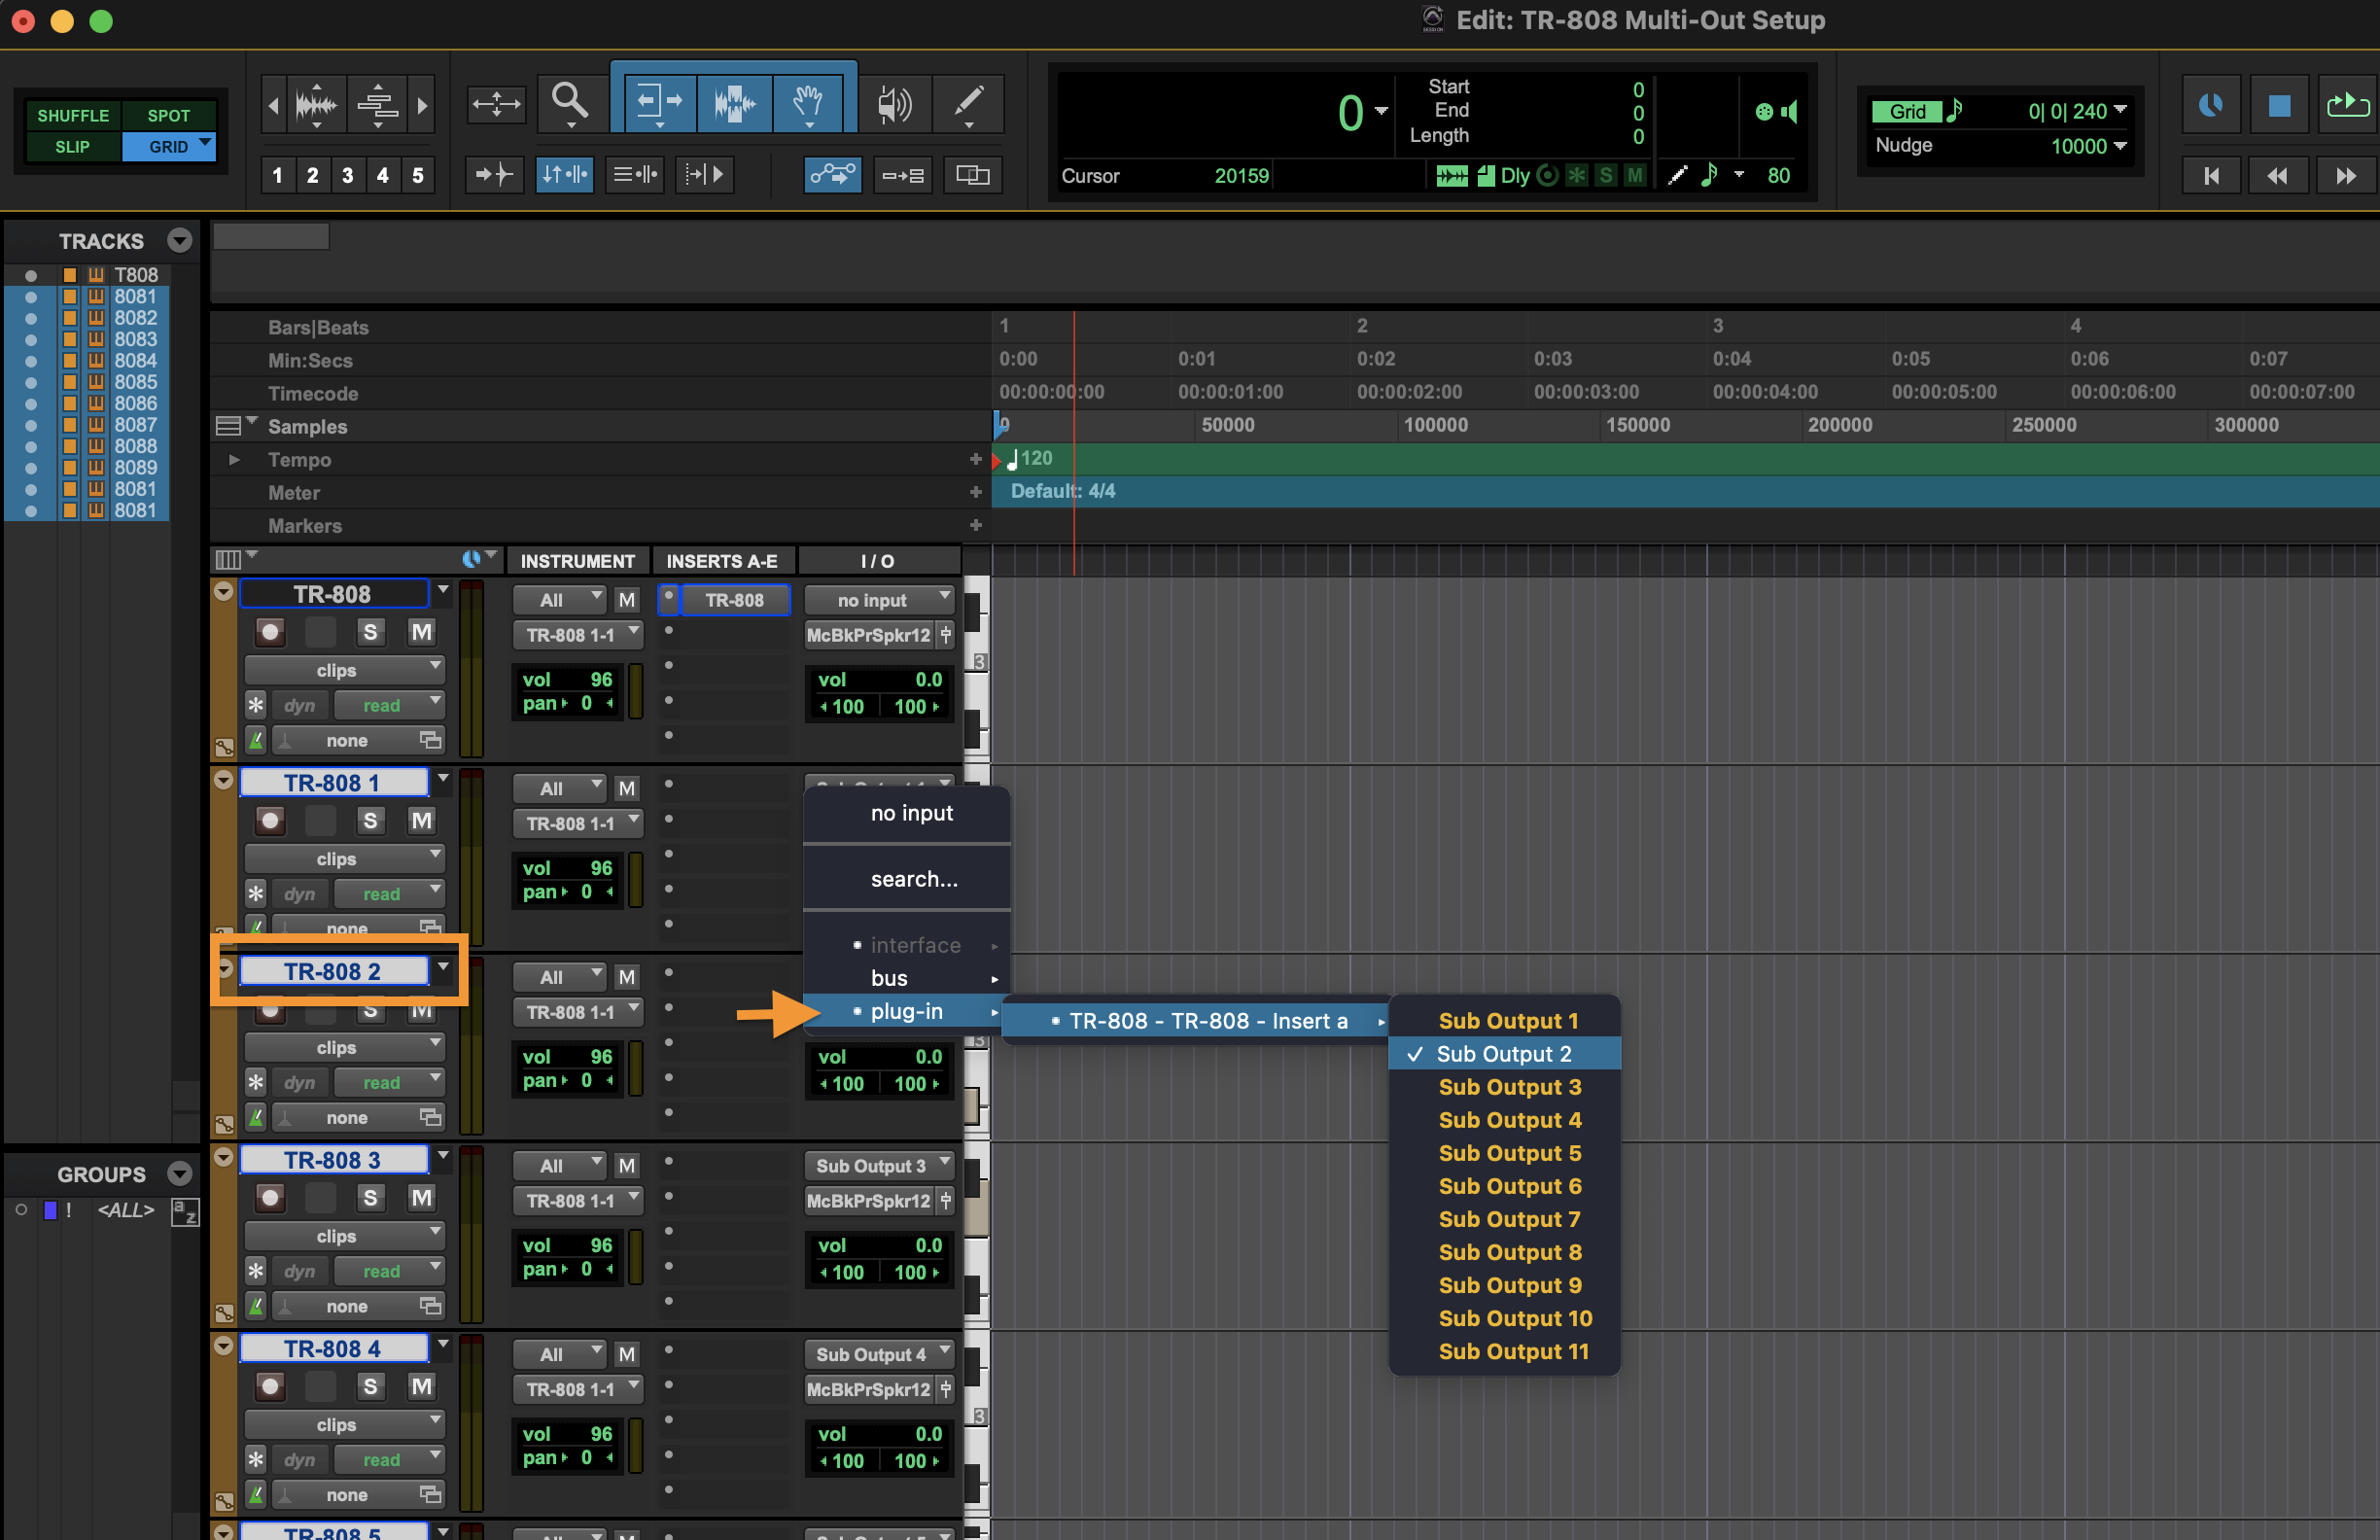This screenshot has width=2380, height=1540.
Task: Open the 'bus' submenu
Action: click(x=907, y=978)
